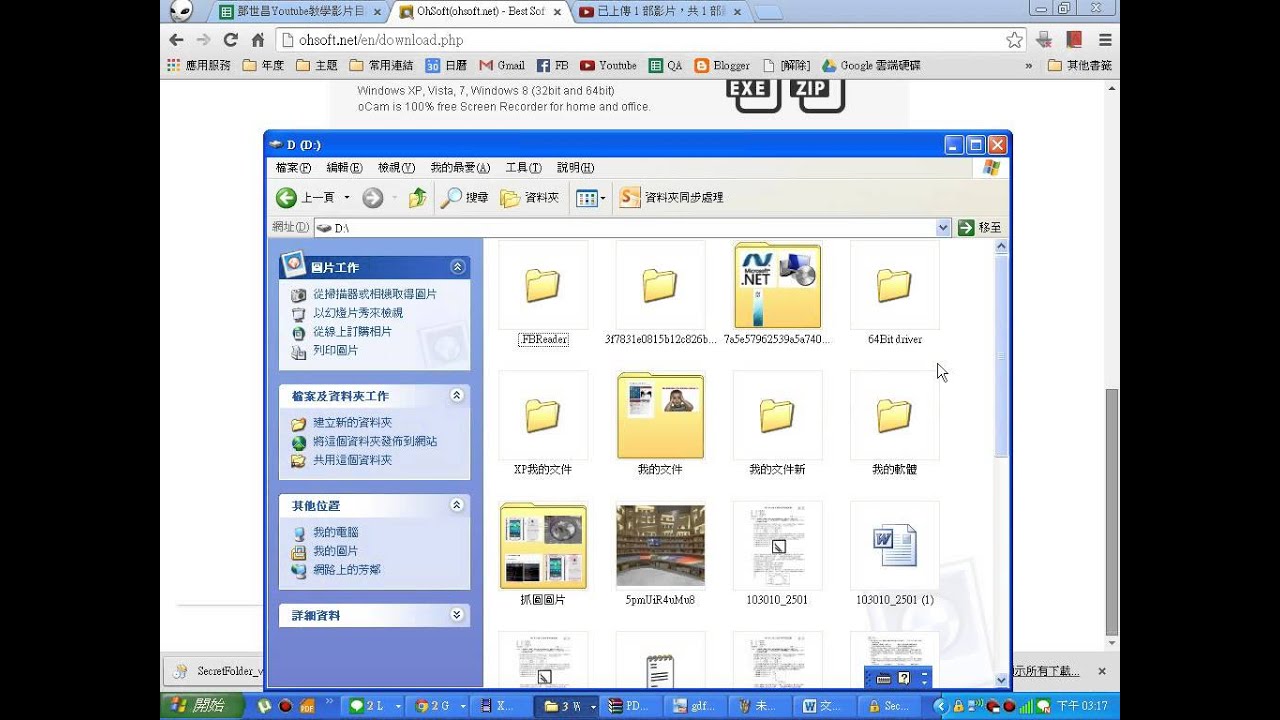Open the Gmail bookmark
Screen dimensions: 1280x720
pyautogui.click(x=501, y=65)
